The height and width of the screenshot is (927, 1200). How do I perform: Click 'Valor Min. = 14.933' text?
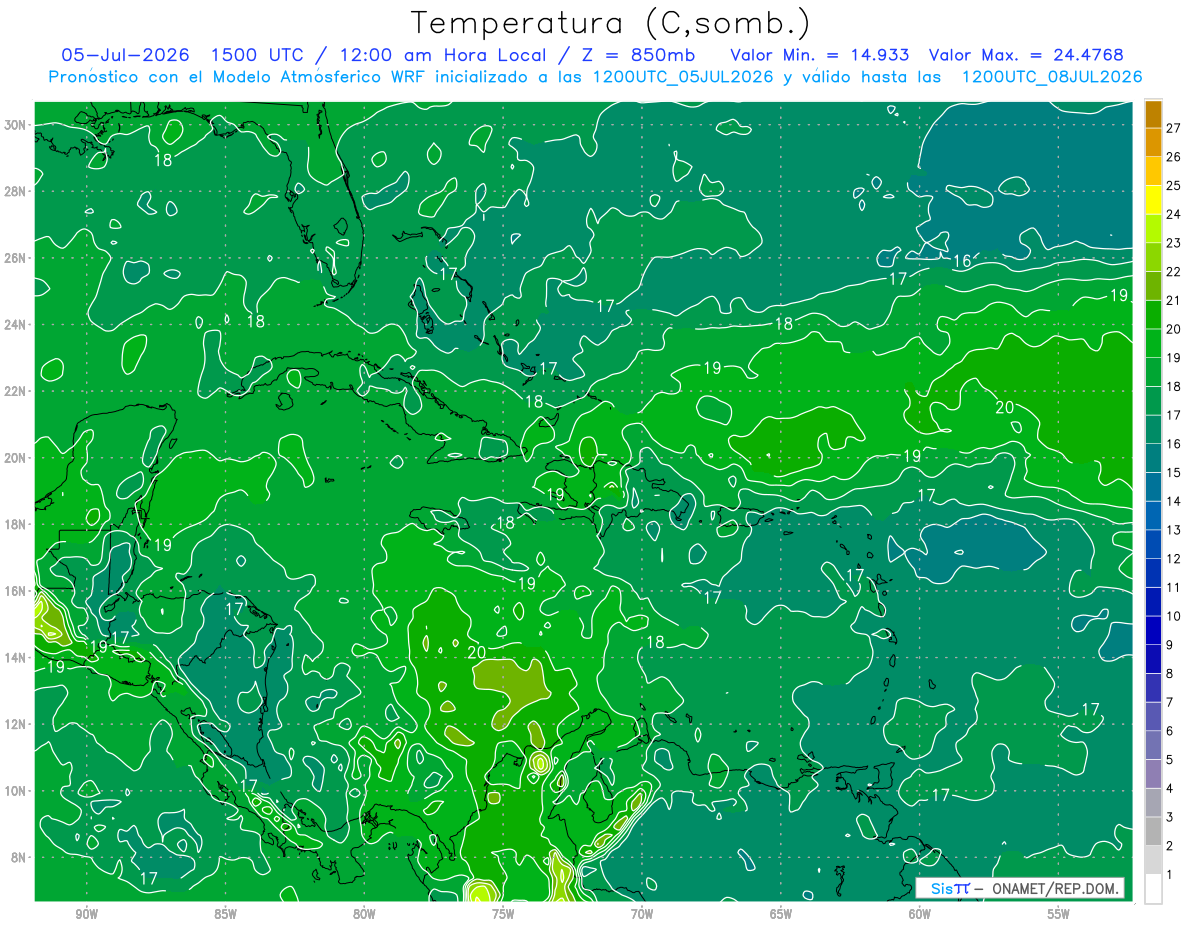[820, 55]
